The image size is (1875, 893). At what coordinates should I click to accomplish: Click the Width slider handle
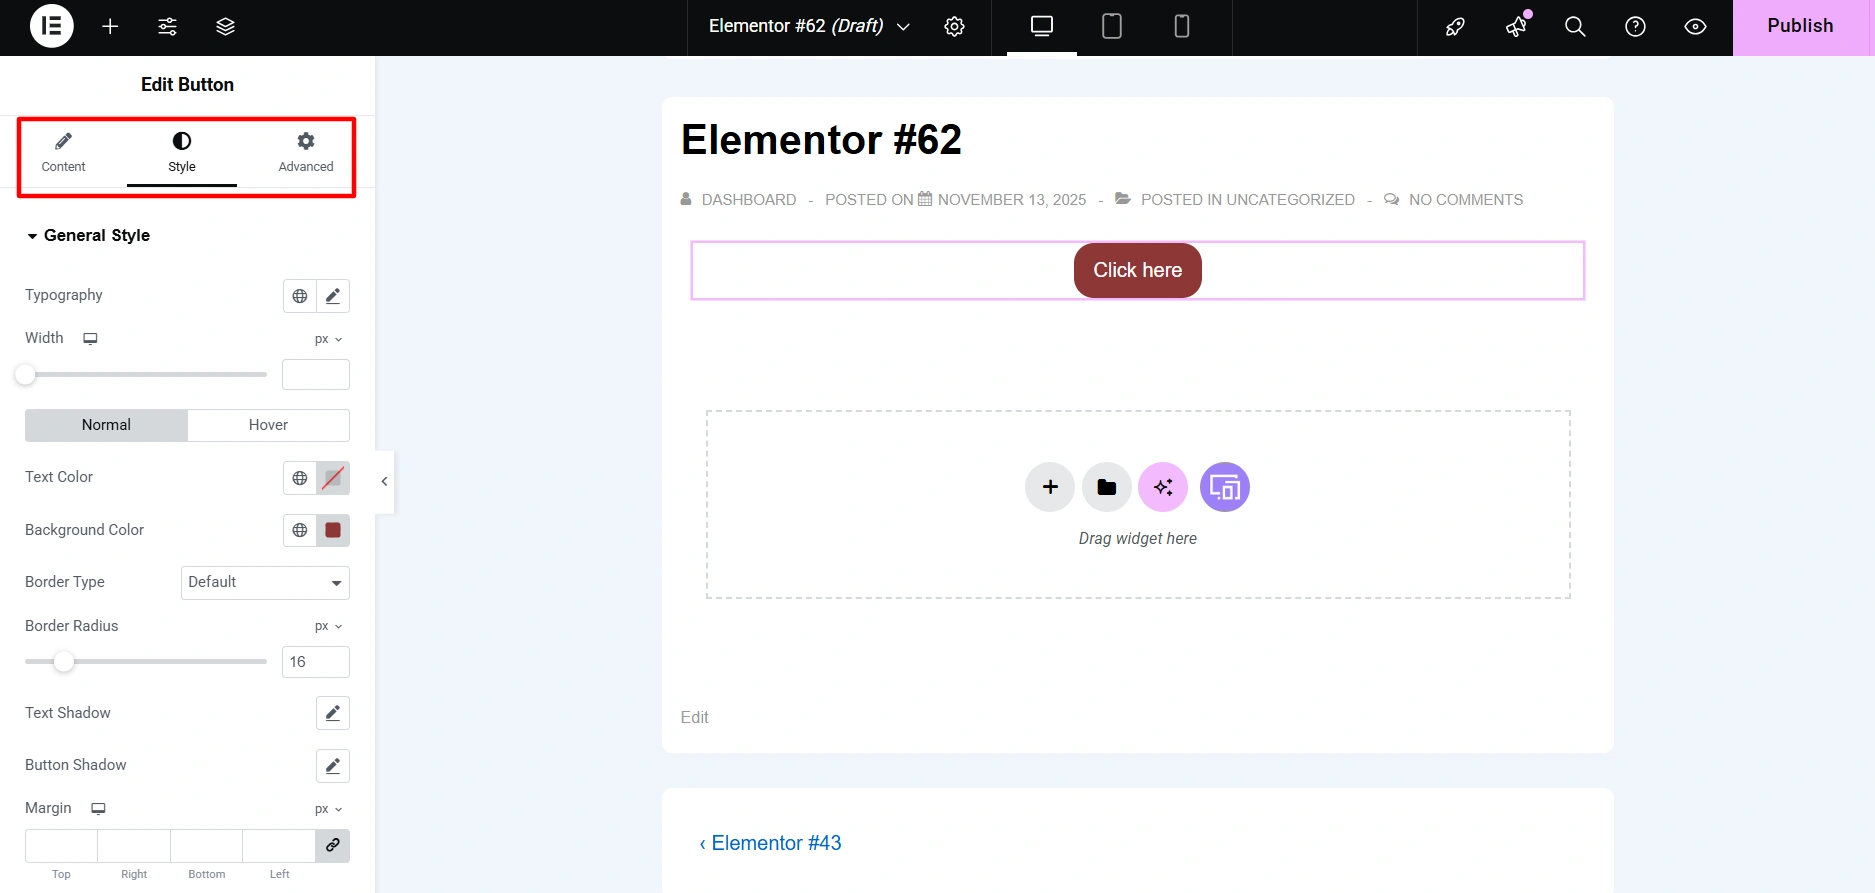[25, 375]
